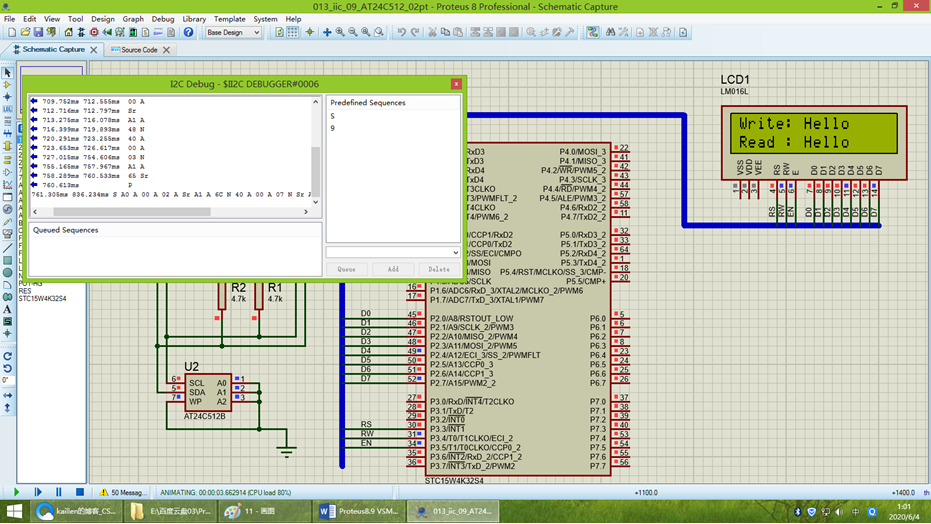Viewport: 931px width, 524px height.
Task: Pause the running simulation
Action: click(59, 492)
